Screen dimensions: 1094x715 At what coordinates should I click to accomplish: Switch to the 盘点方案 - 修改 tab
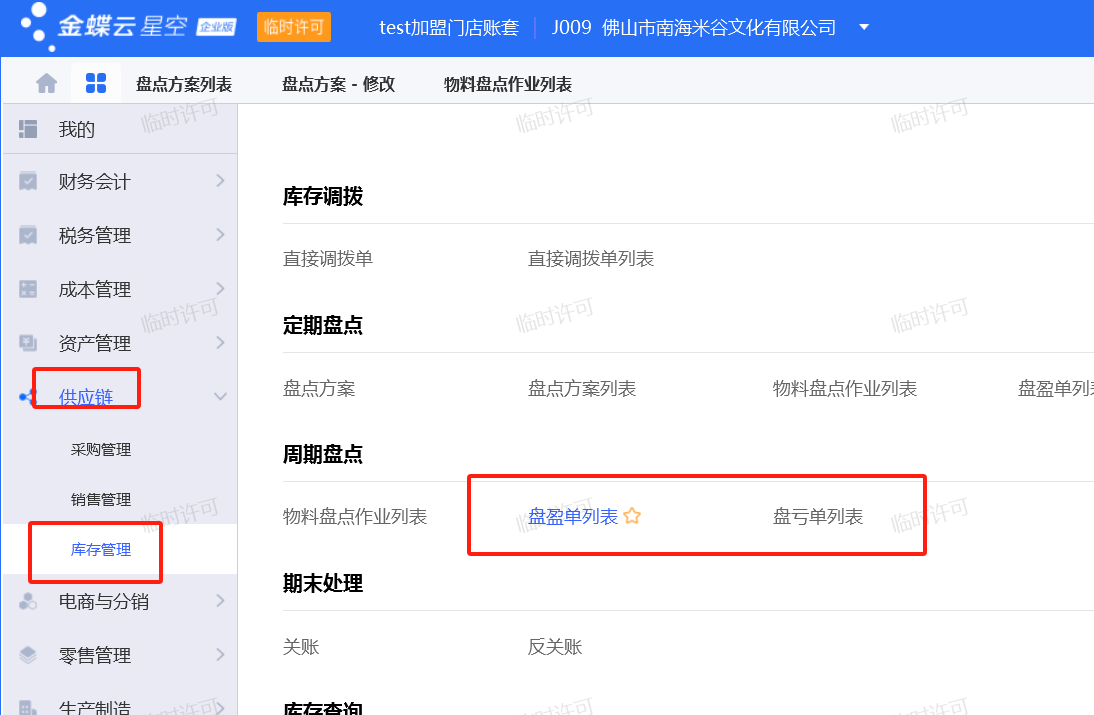[338, 85]
